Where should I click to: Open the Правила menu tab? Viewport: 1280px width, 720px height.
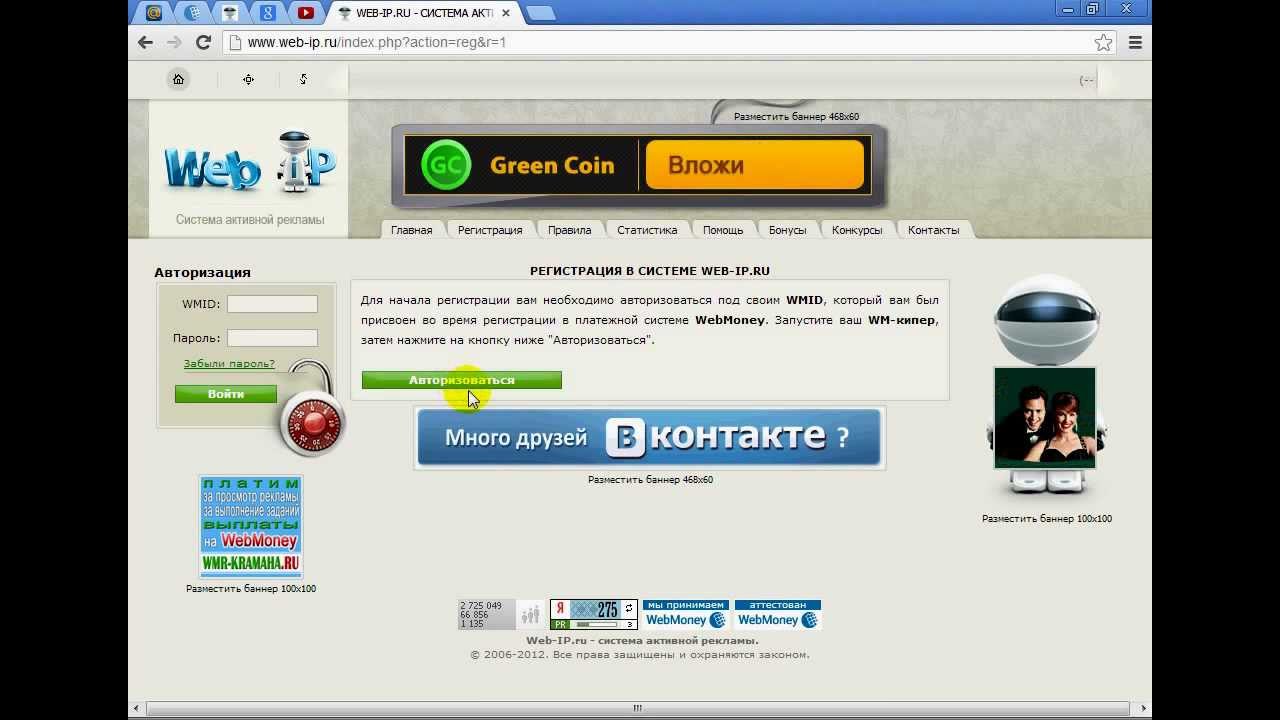pyautogui.click(x=569, y=230)
